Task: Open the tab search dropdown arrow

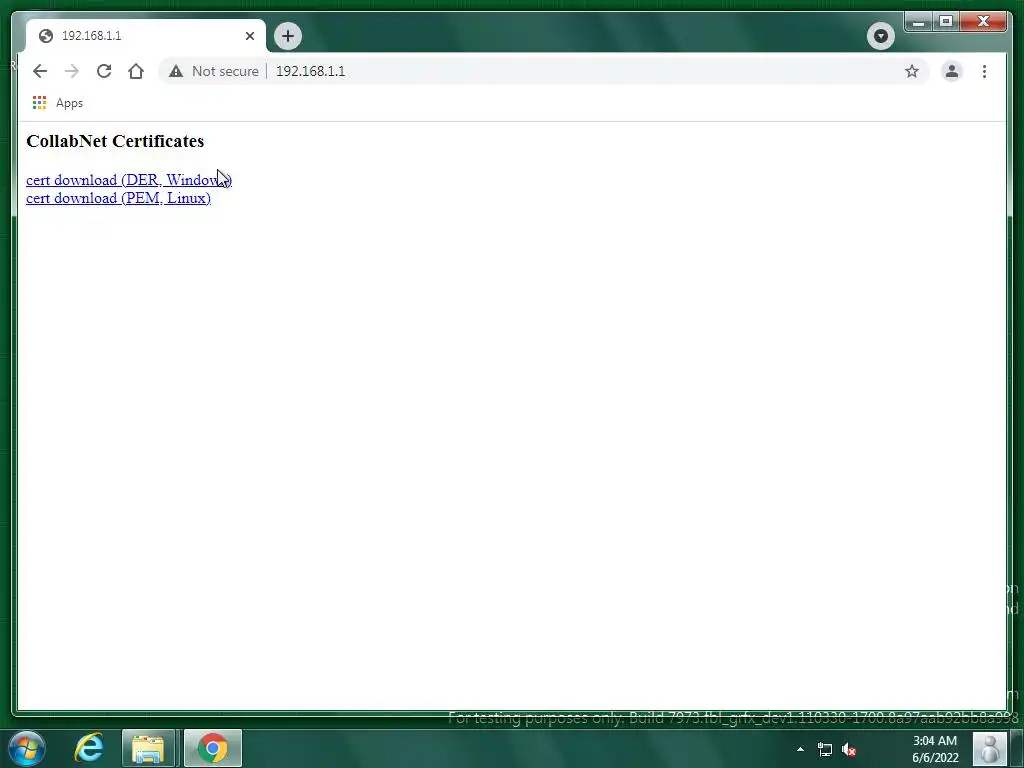Action: coord(880,36)
